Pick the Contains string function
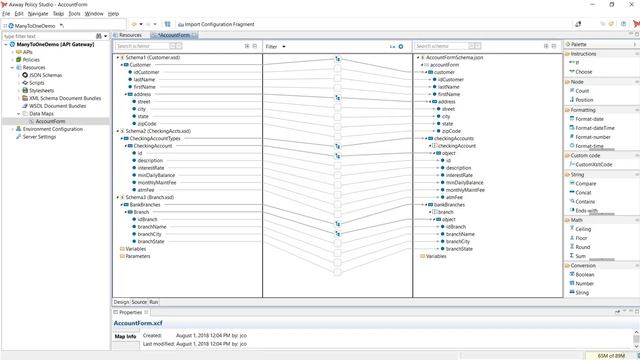Viewport: 640px width, 360px height. [585, 202]
